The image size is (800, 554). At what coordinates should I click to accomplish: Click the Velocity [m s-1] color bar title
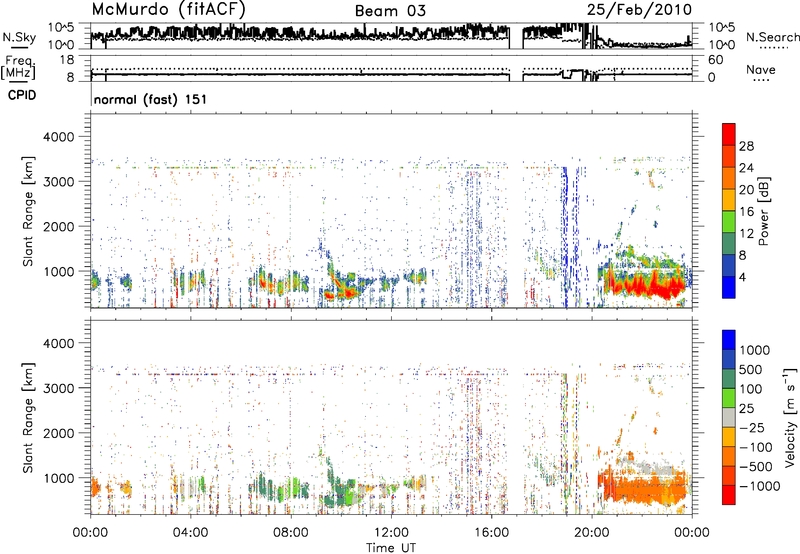point(790,416)
